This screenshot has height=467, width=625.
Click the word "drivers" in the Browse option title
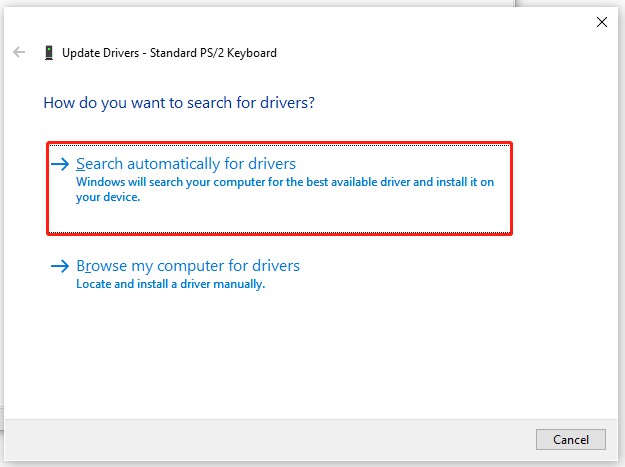pos(275,266)
